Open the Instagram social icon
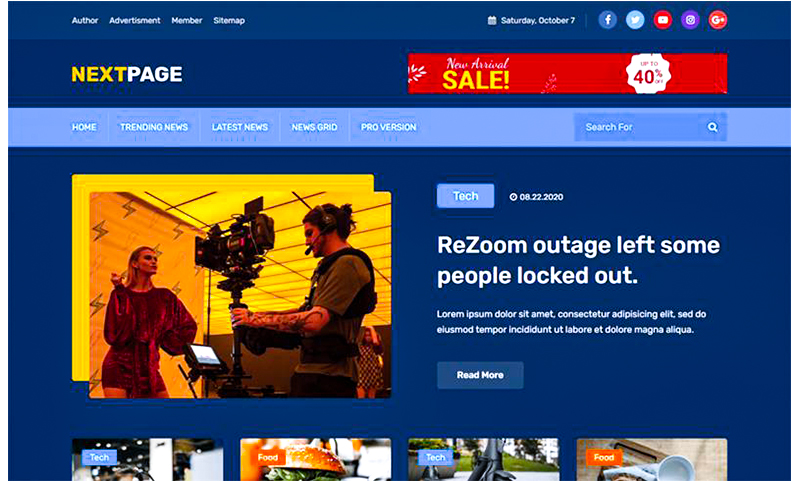 click(690, 20)
